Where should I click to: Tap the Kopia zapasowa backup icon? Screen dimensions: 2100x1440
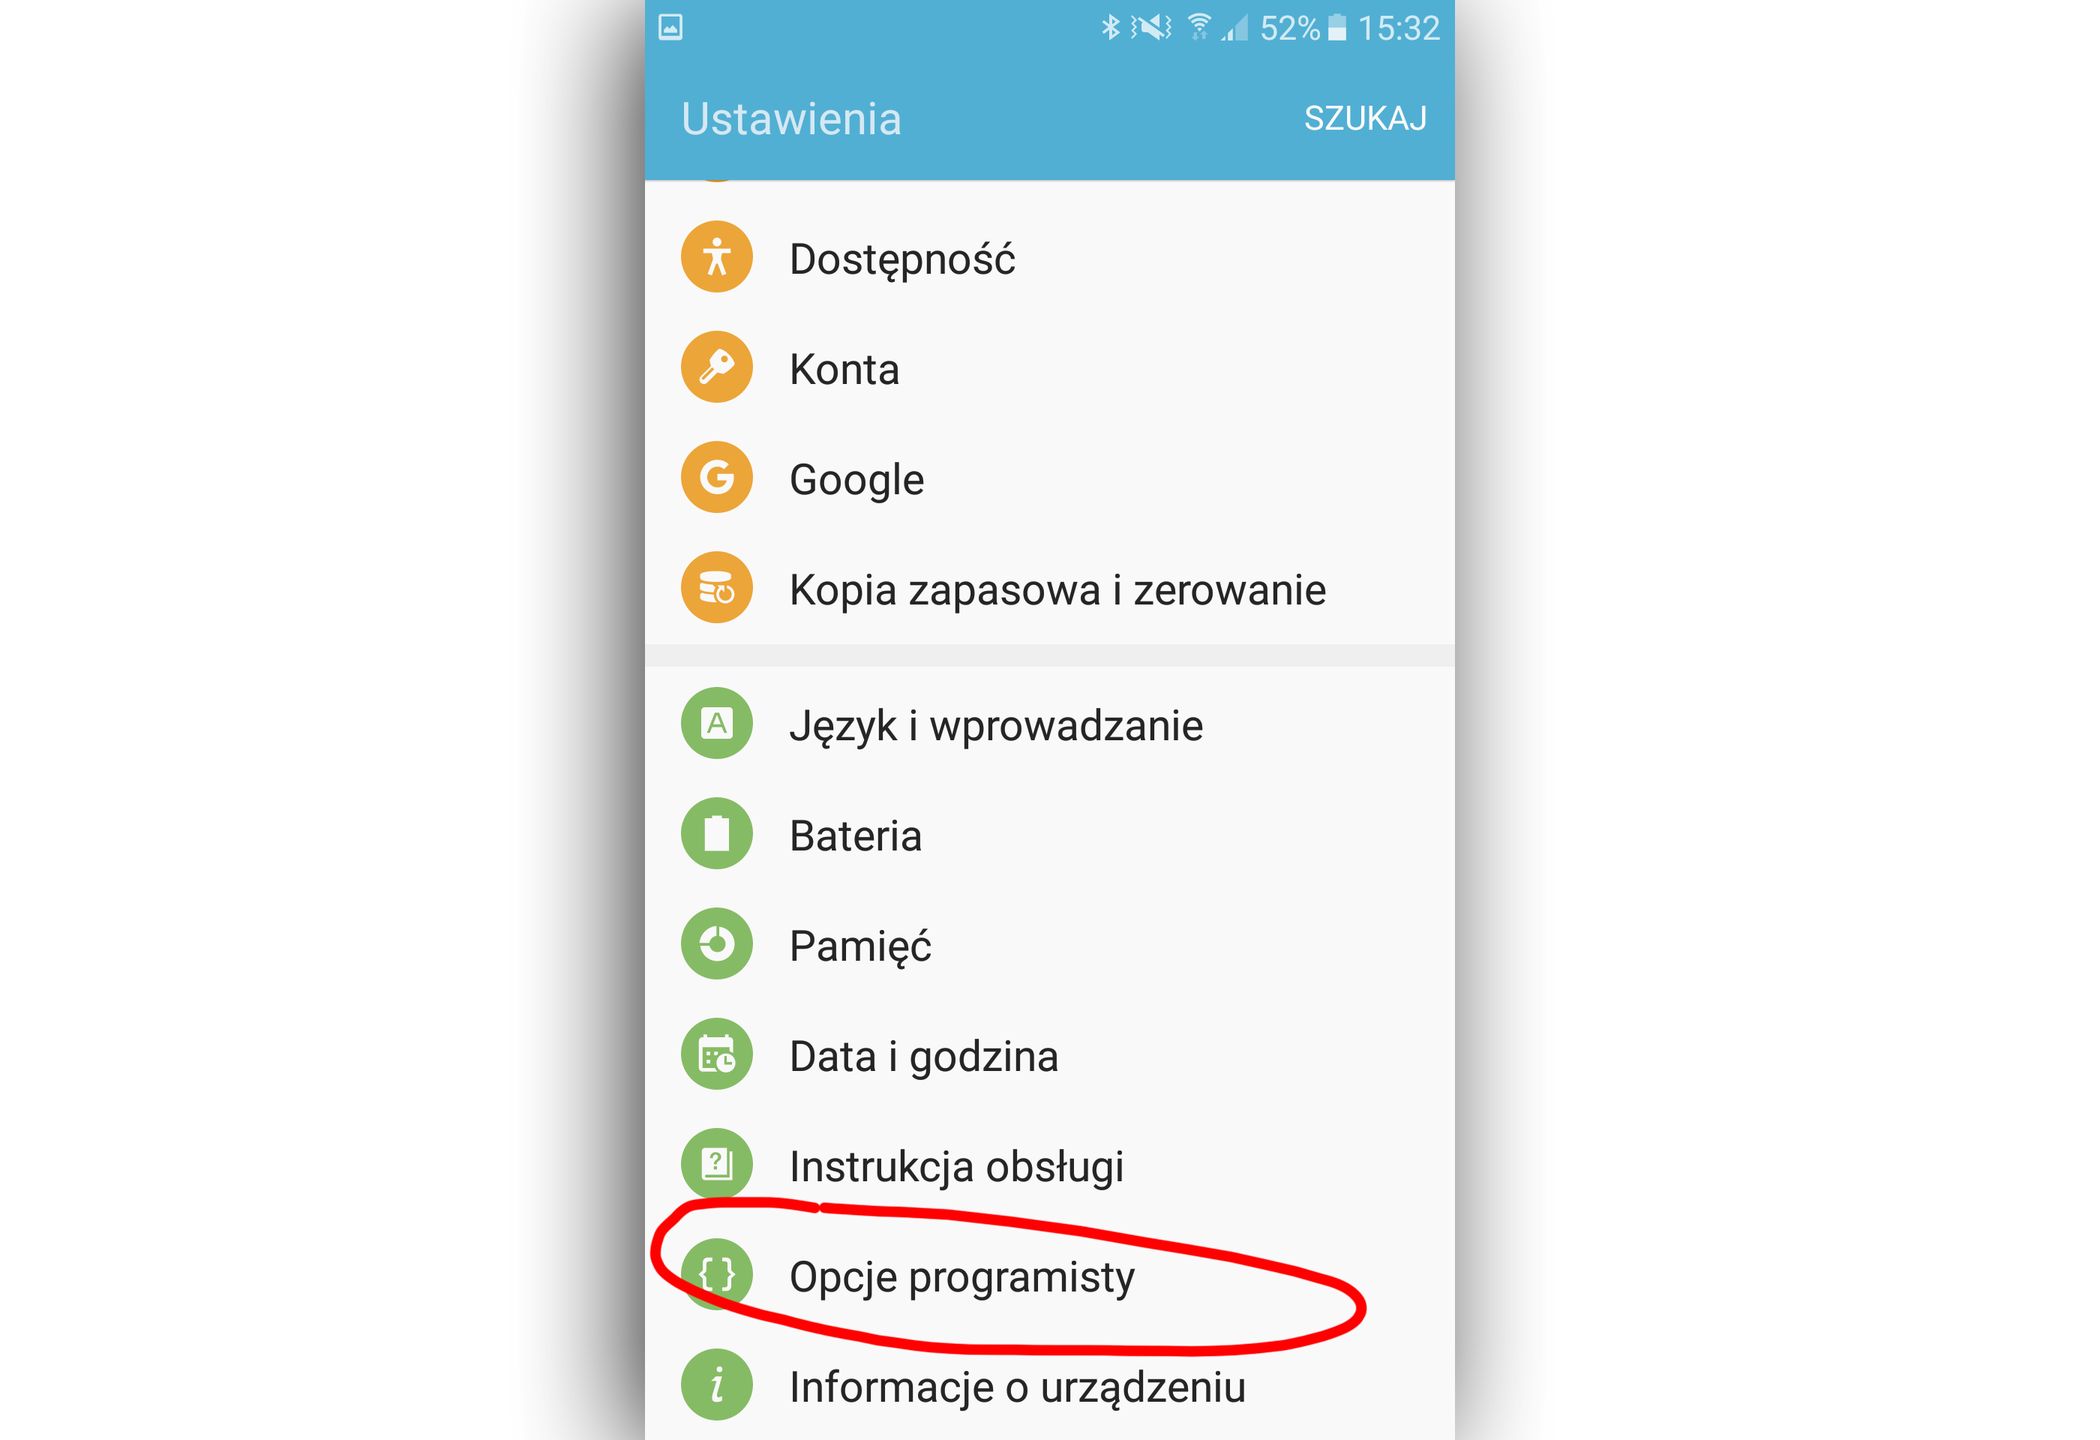coord(716,588)
